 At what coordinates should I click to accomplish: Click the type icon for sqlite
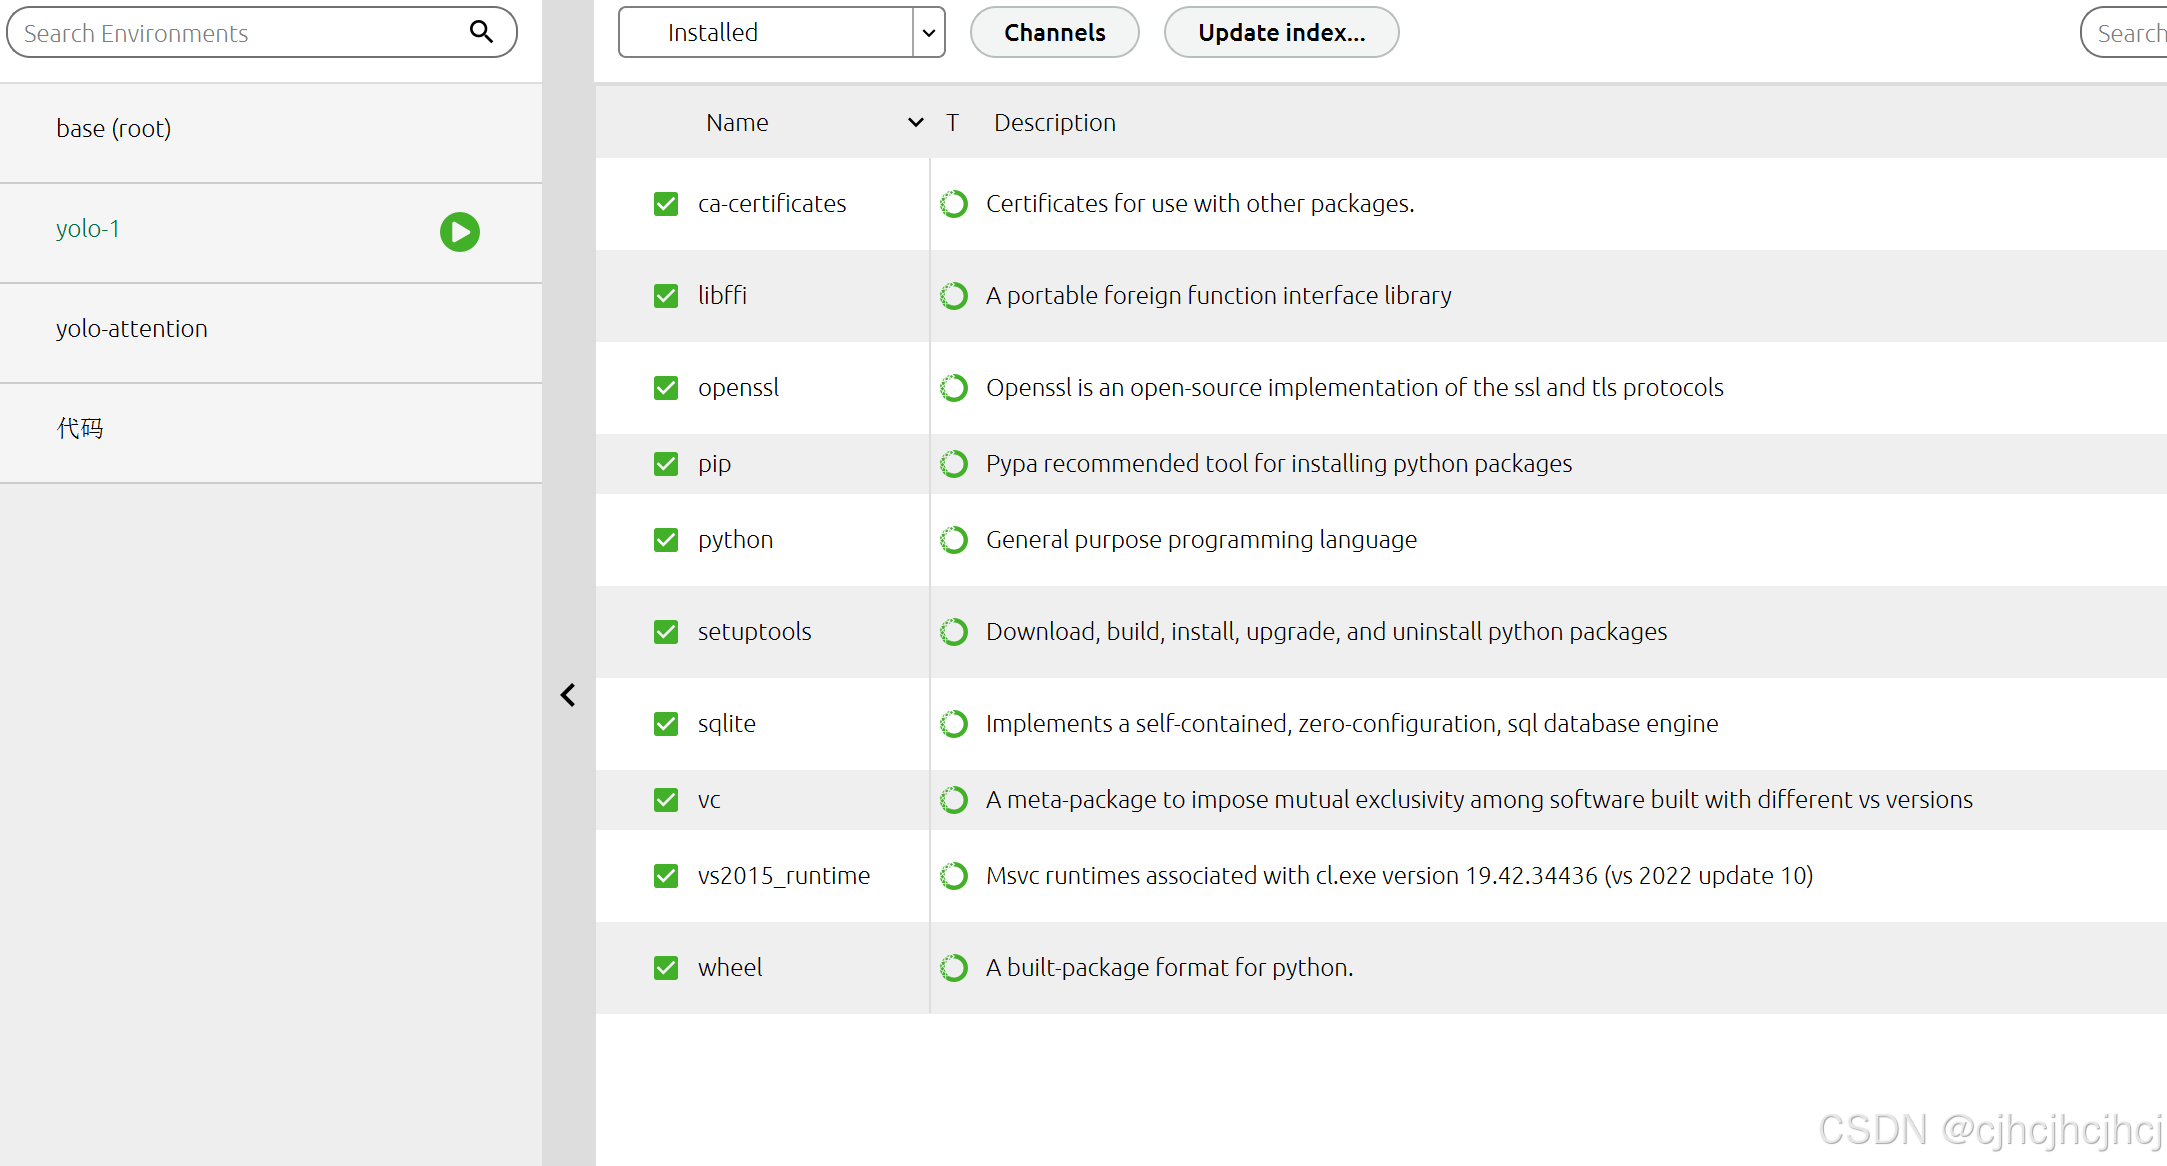[x=954, y=724]
